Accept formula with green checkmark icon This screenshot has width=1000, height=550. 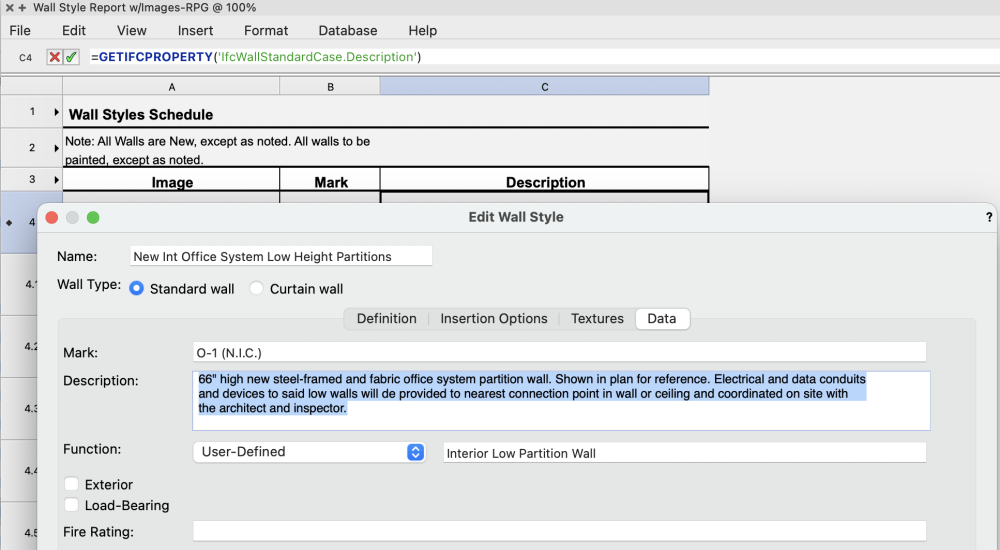(x=71, y=58)
